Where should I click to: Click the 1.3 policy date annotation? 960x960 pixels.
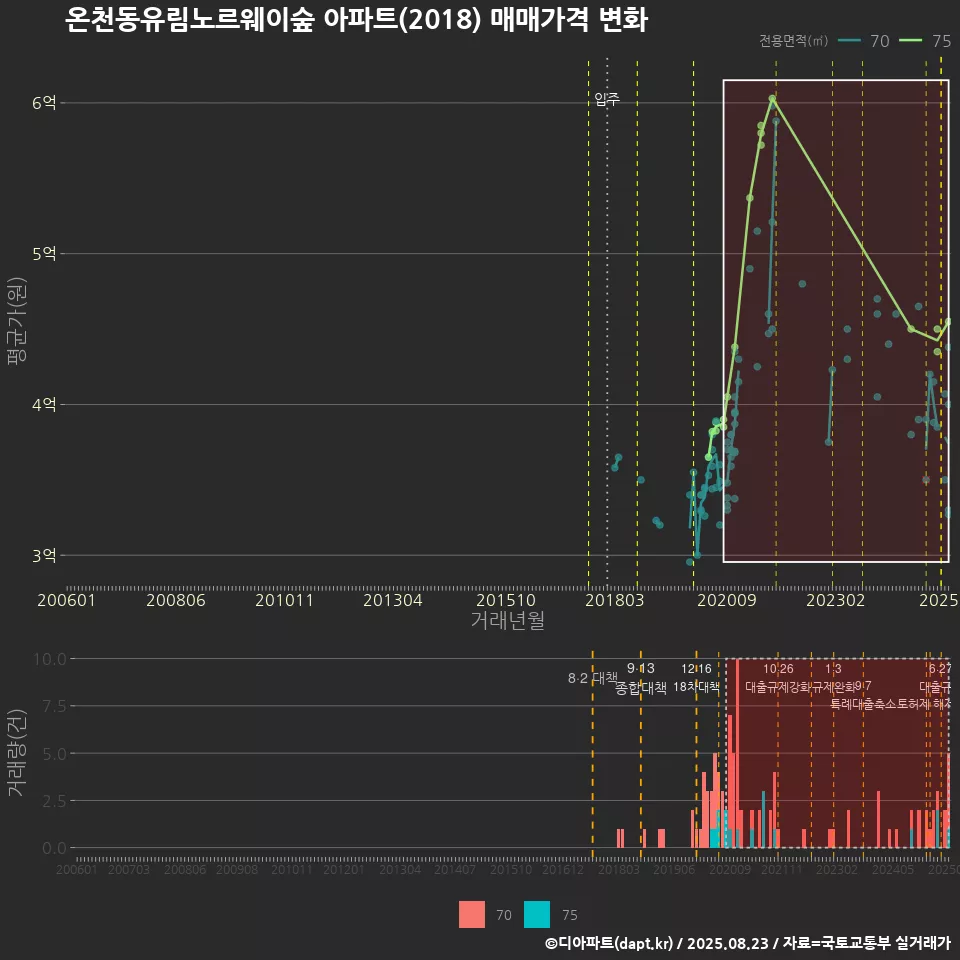pos(833,669)
